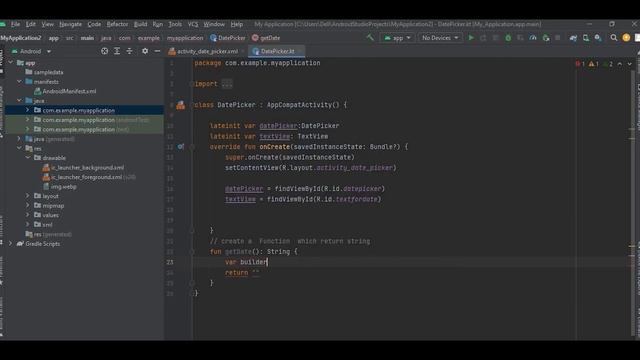
Task: Click Select Opened File target icon
Action: [x=104, y=51]
